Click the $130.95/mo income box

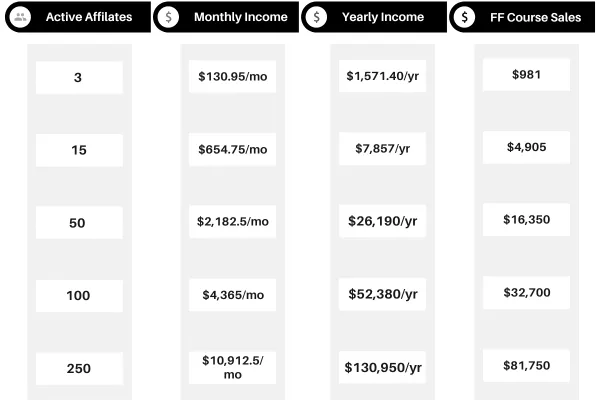coord(233,77)
